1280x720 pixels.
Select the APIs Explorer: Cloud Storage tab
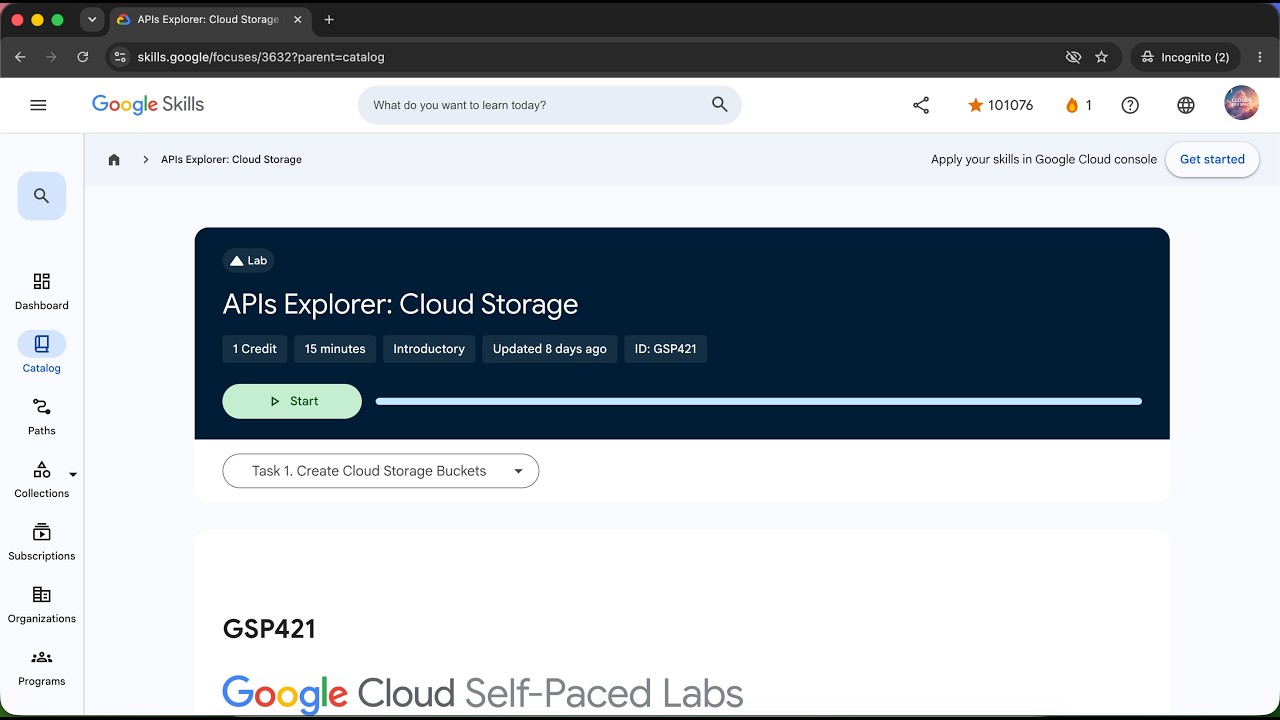210,19
